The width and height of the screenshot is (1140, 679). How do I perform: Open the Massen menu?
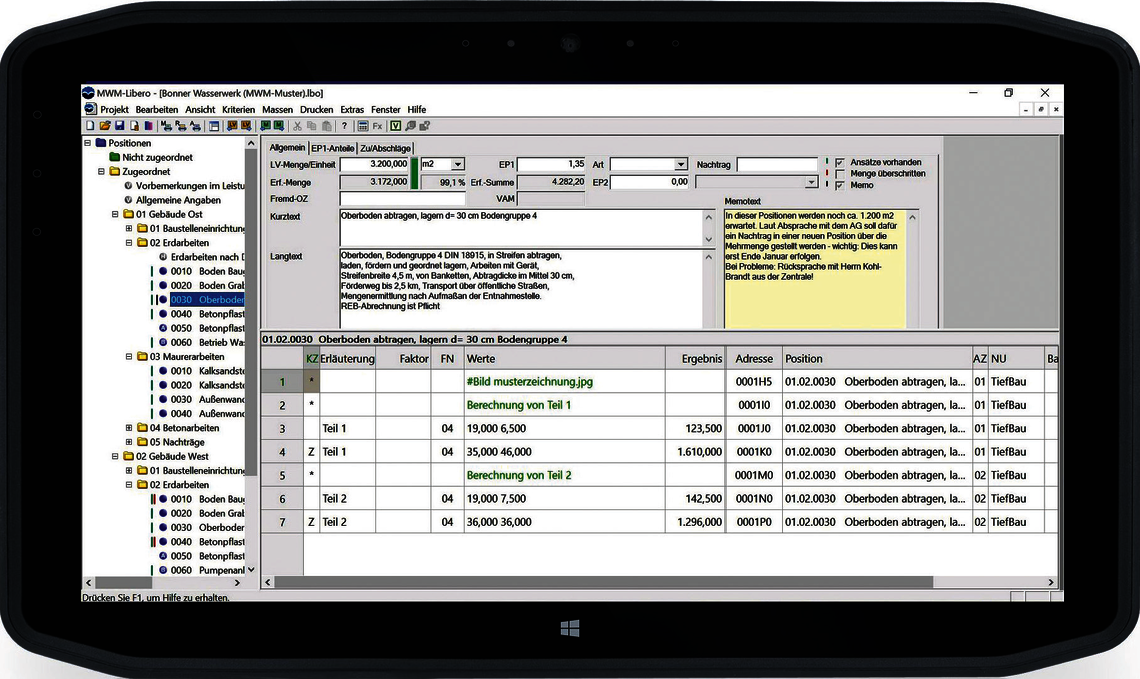pos(277,110)
